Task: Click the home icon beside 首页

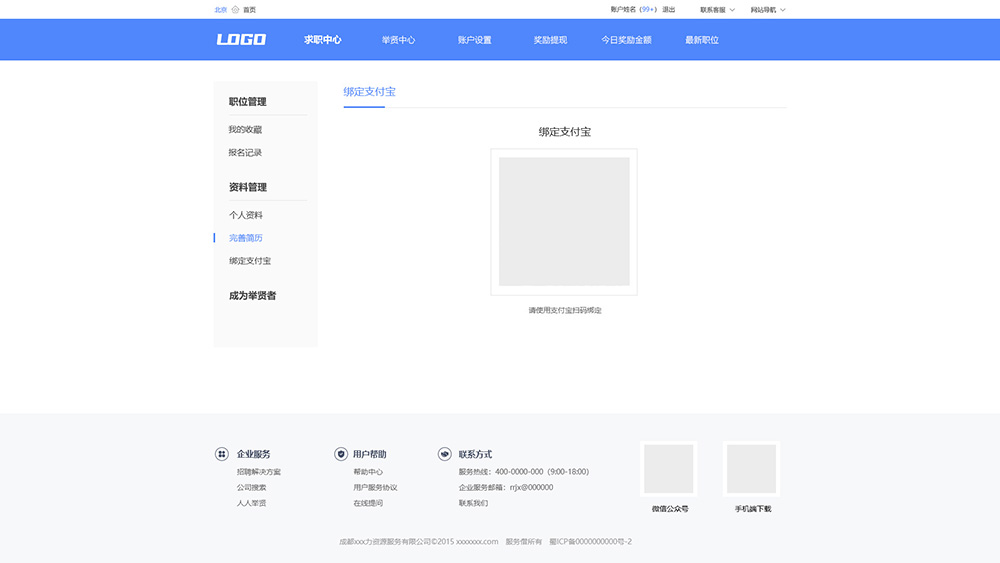Action: tap(235, 10)
